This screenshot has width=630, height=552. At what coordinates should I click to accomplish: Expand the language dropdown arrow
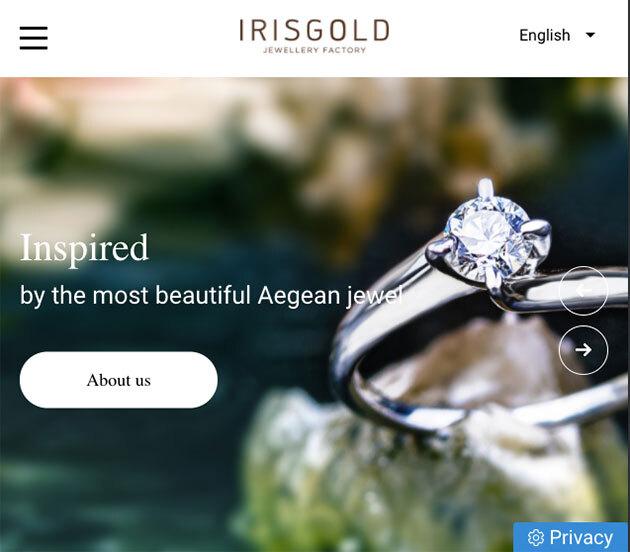(590, 35)
